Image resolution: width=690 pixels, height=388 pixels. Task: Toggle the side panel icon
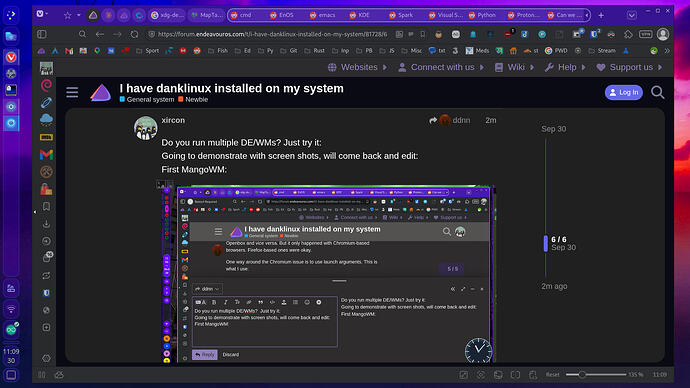(42, 34)
